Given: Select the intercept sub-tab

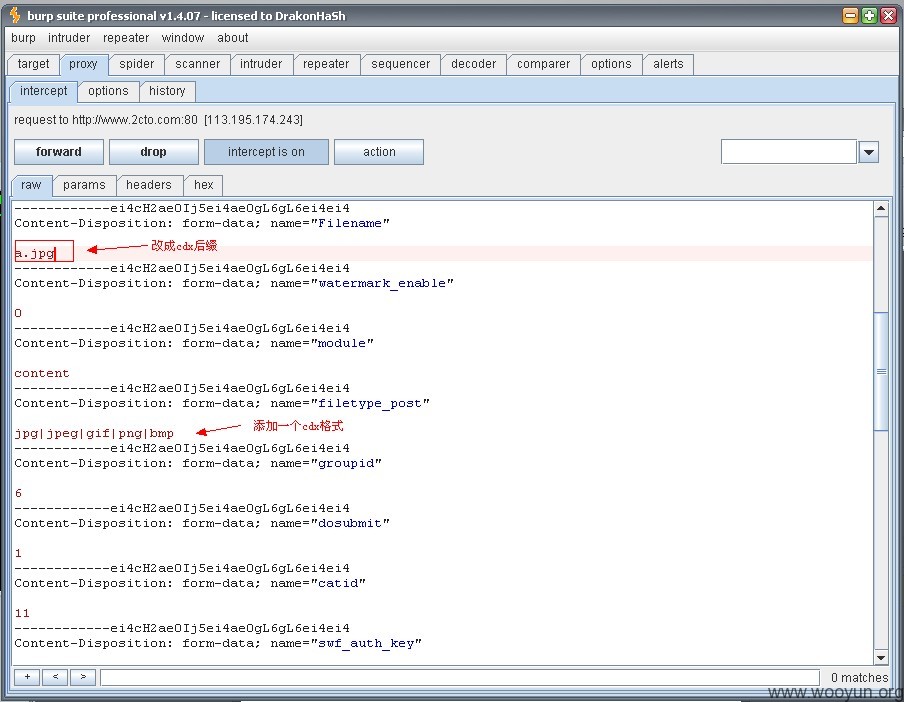Looking at the screenshot, I should click(43, 91).
